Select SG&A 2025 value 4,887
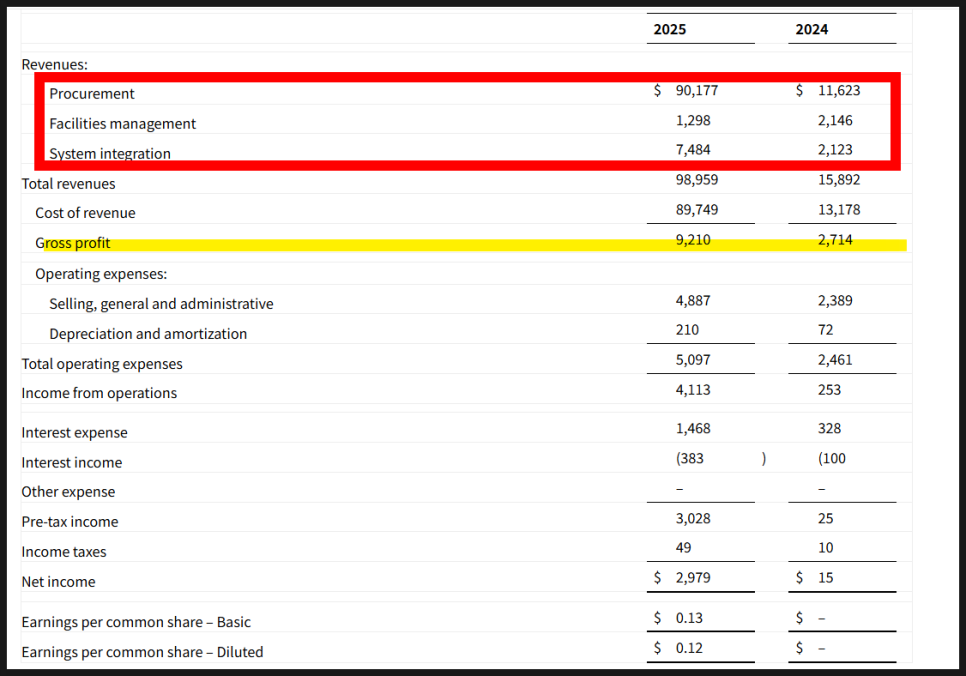The height and width of the screenshot is (676, 966). click(x=693, y=301)
